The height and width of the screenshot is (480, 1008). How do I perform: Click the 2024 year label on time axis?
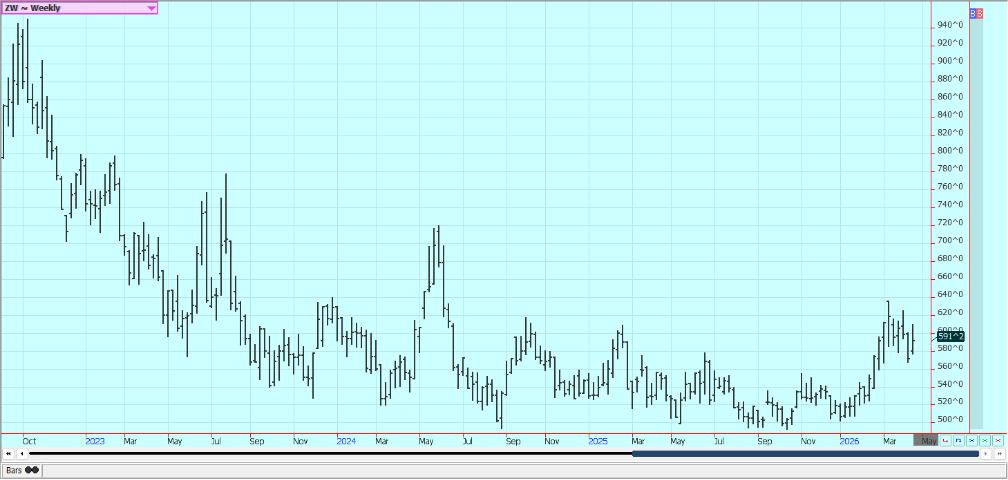coord(346,440)
